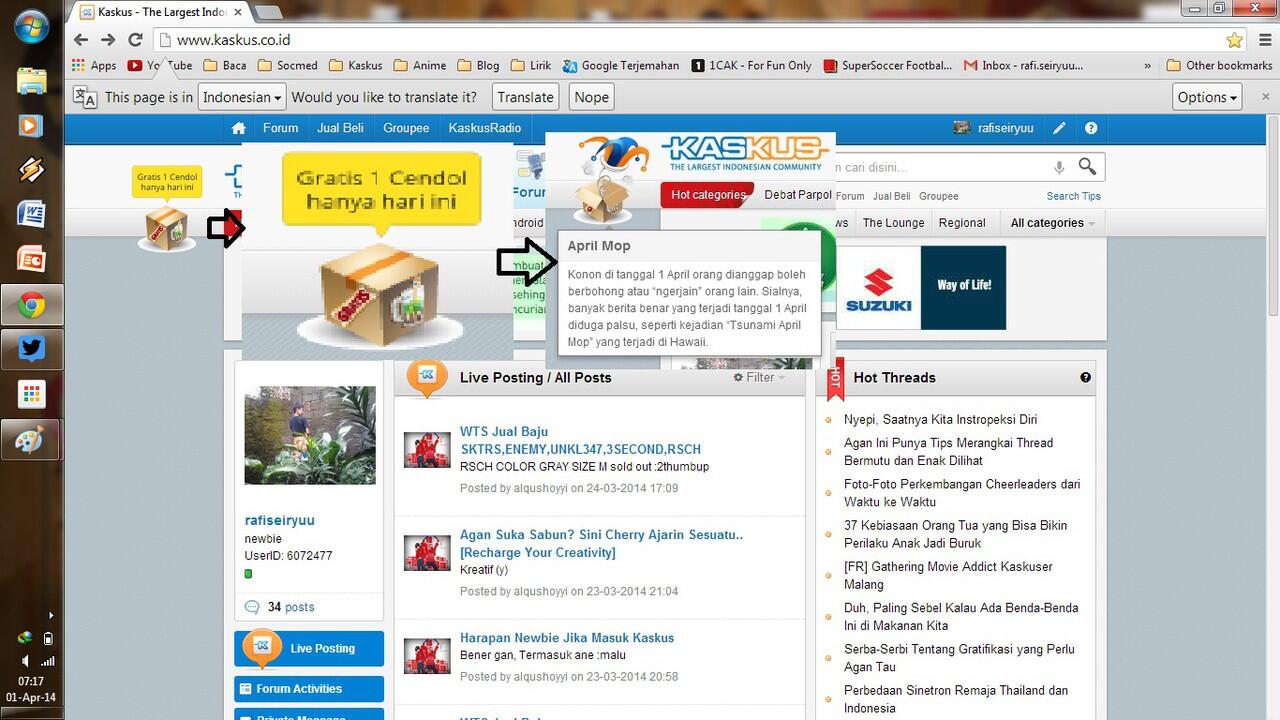
Task: Open translate bar Options dropdown
Action: [1208, 97]
